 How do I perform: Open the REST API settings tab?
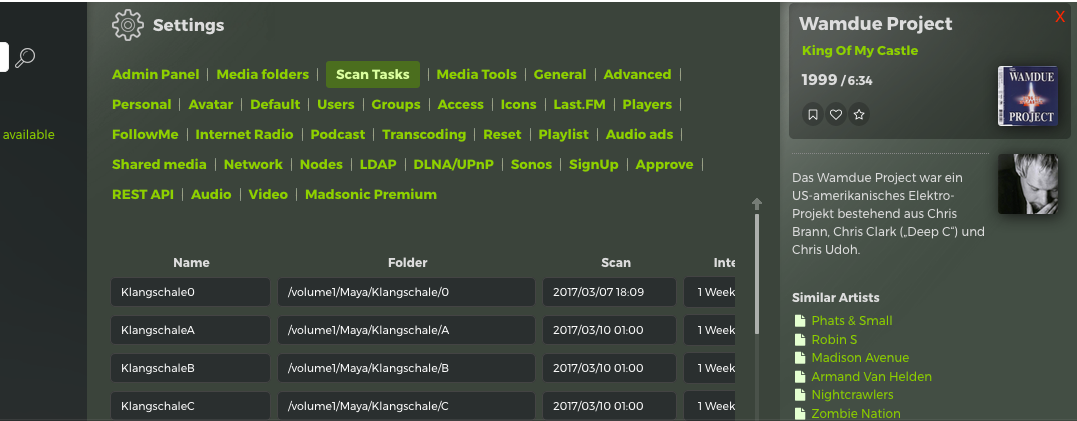click(143, 194)
